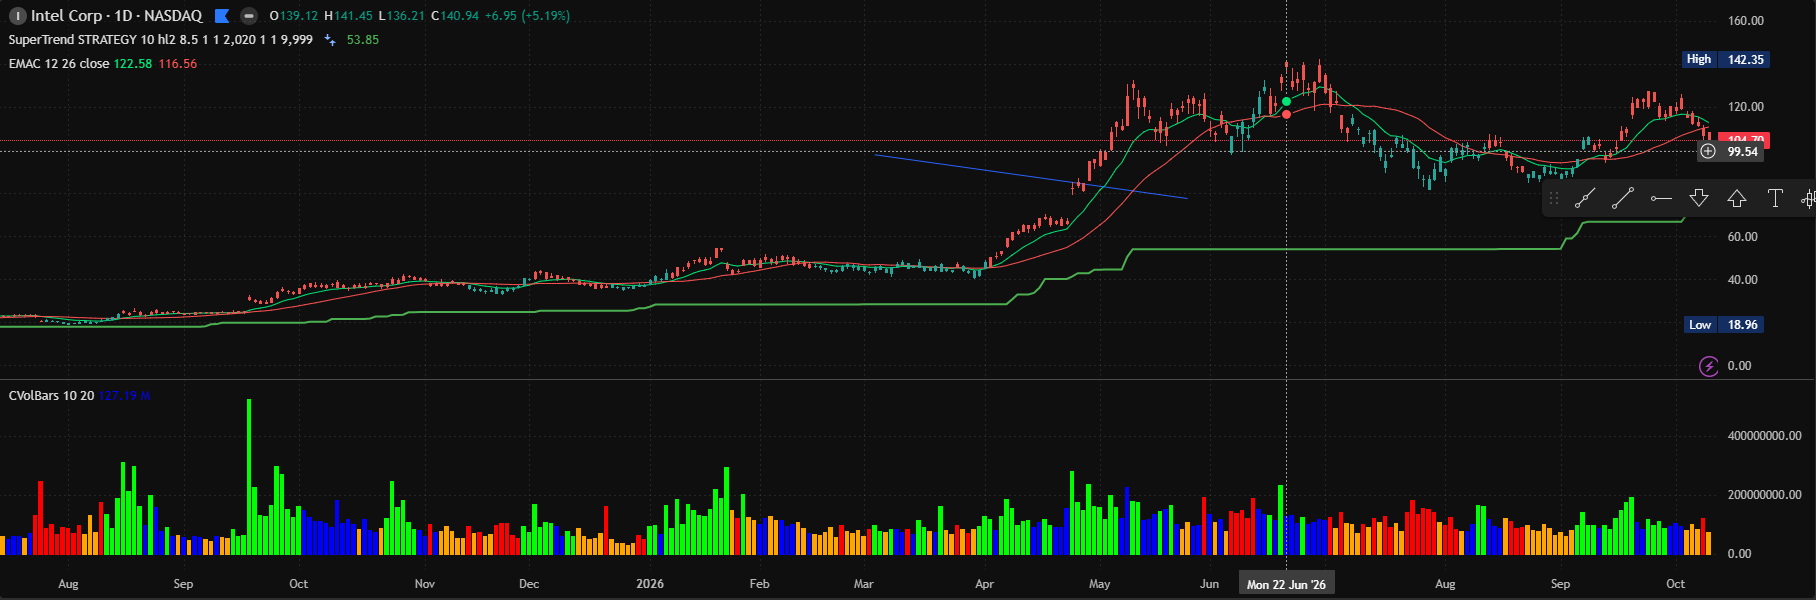This screenshot has height=600, width=1816.
Task: Select the arrow up marker tool
Action: 1737,198
